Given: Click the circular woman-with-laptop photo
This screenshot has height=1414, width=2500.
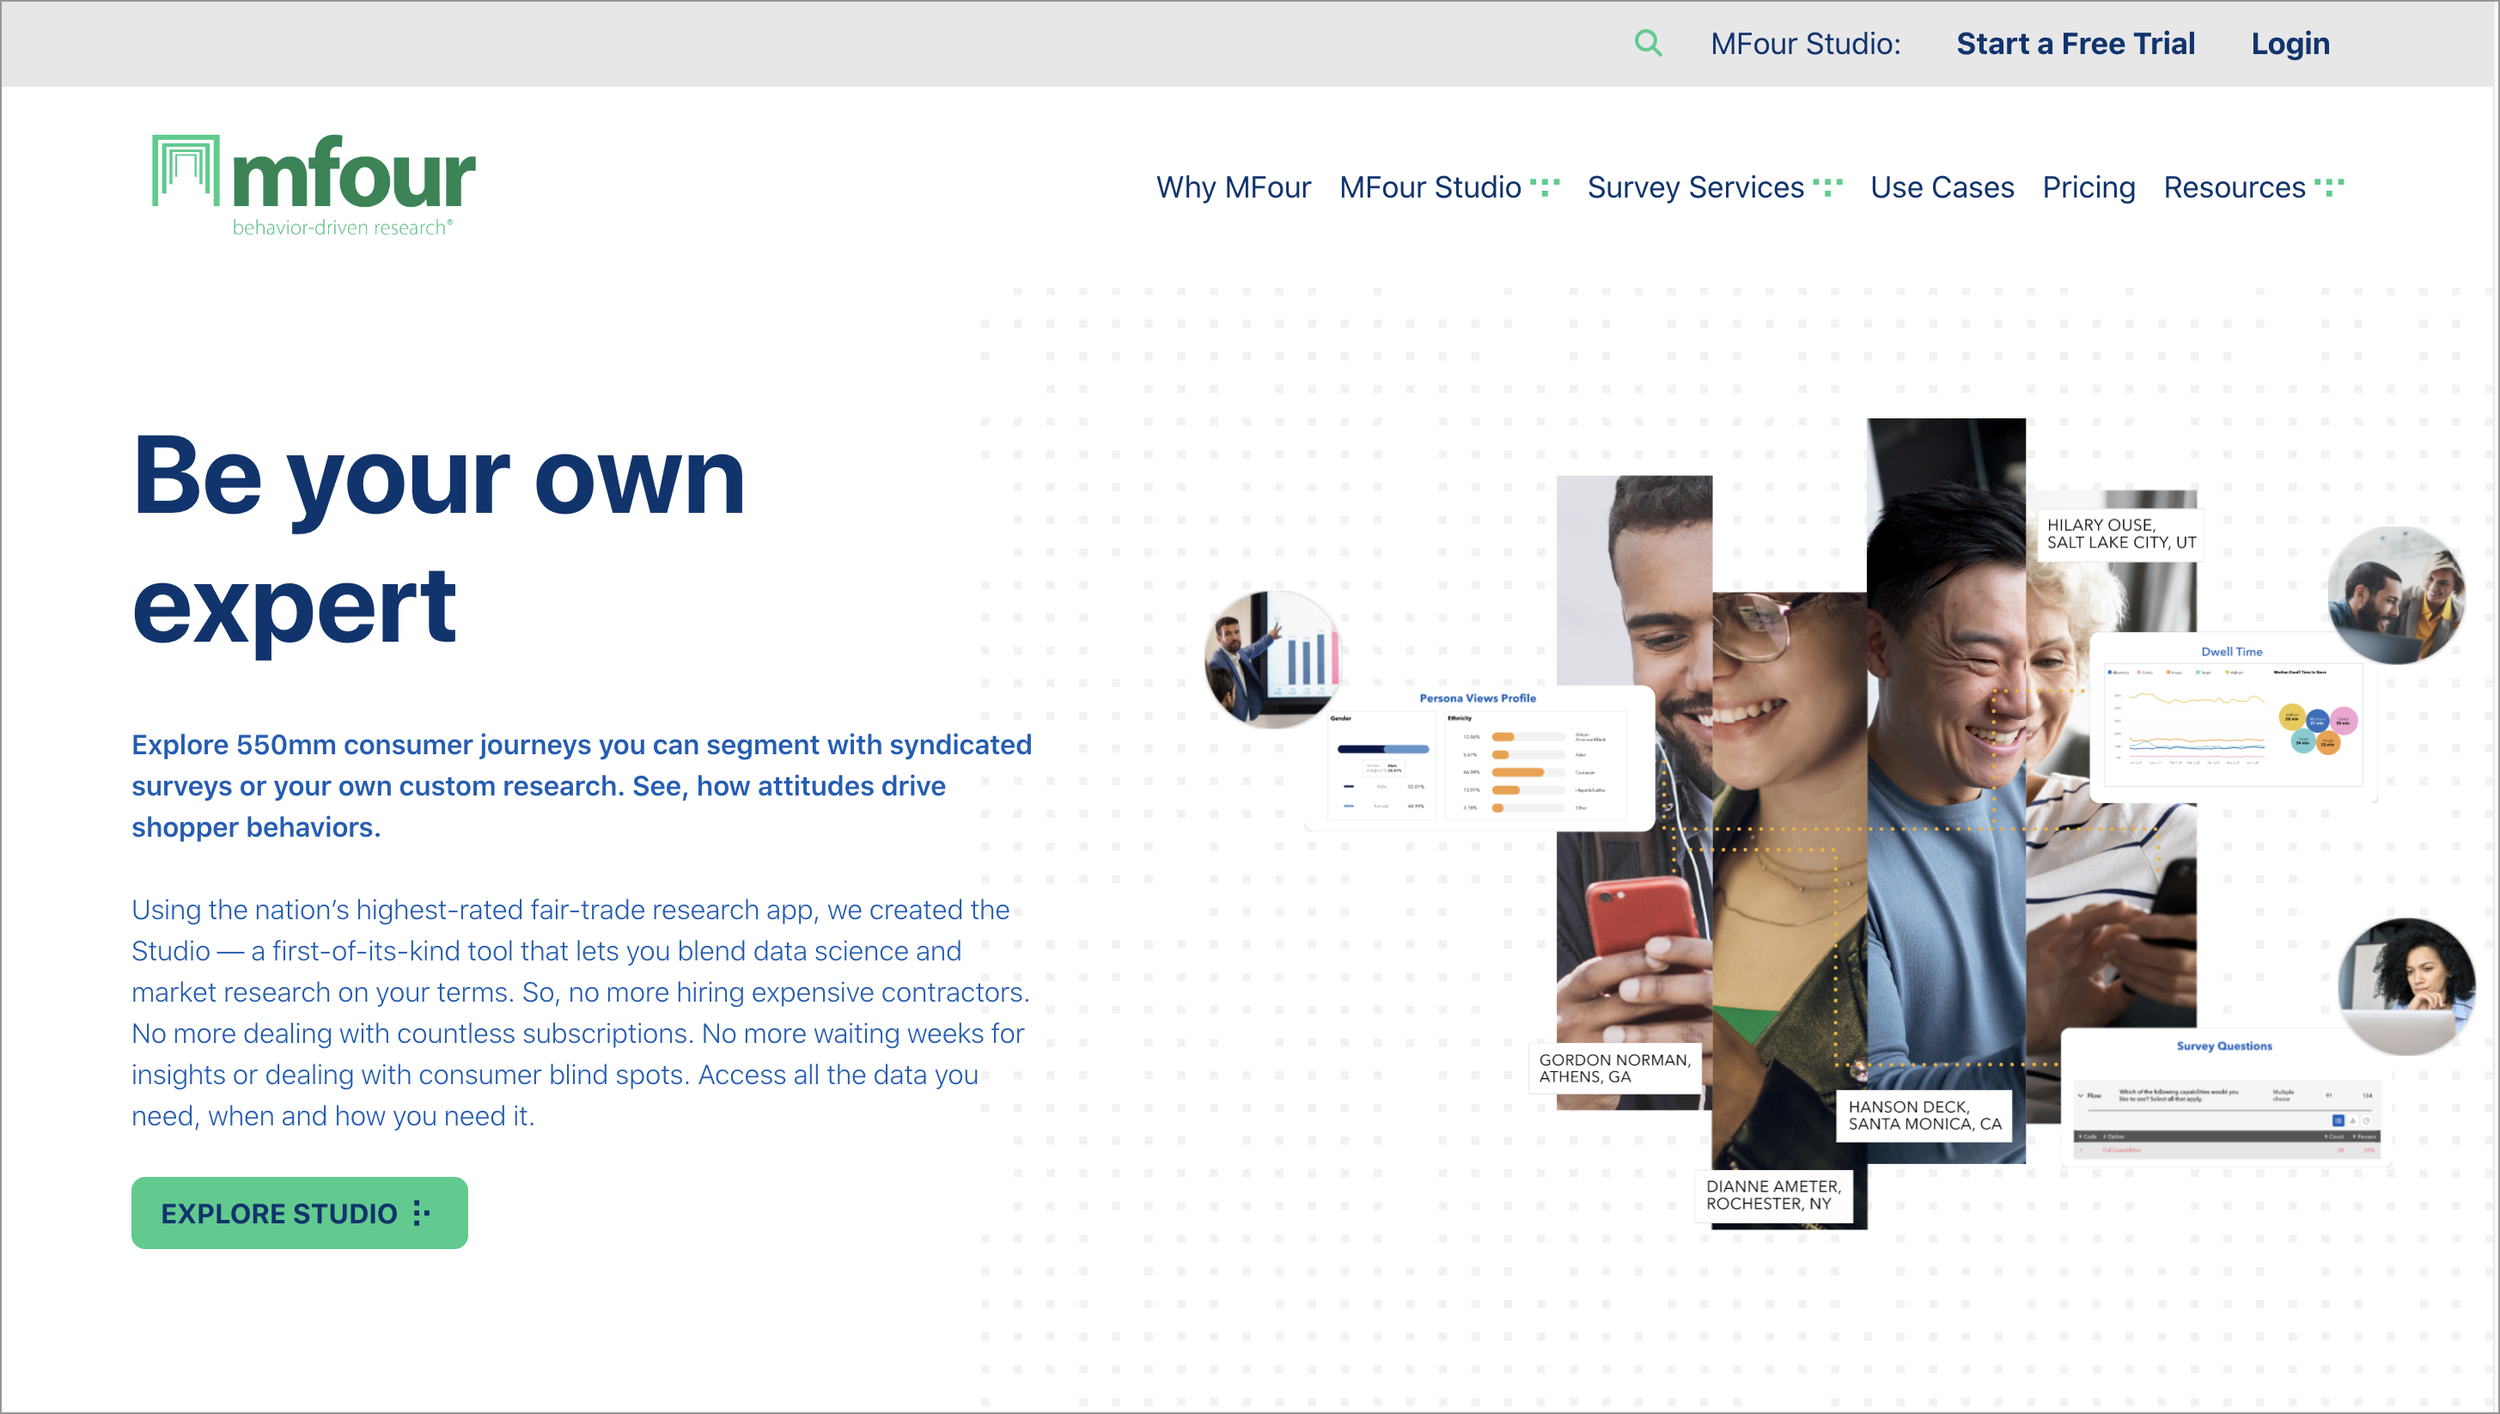Looking at the screenshot, I should click(x=2407, y=985).
